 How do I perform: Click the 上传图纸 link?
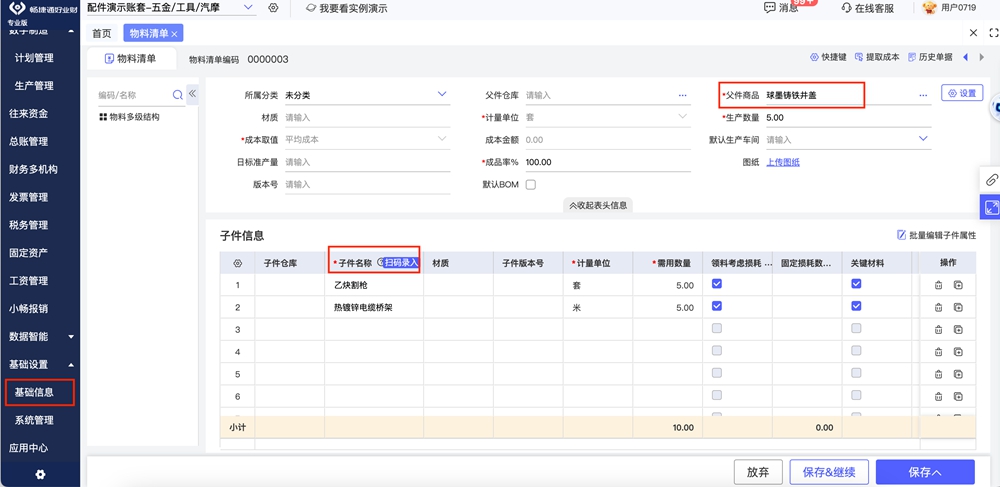[x=783, y=162]
